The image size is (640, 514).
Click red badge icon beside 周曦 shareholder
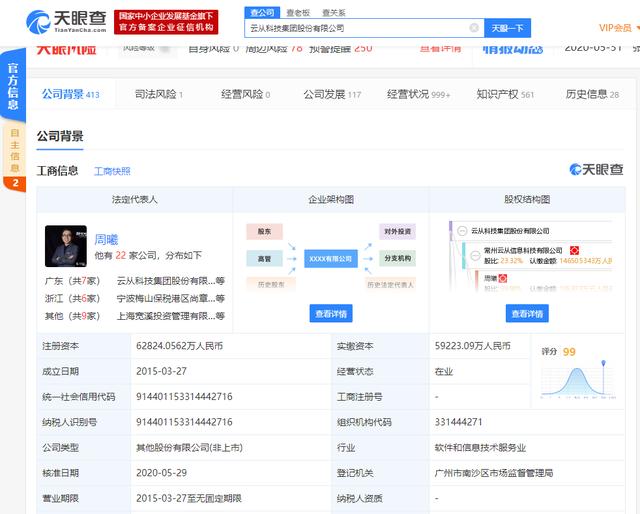pos(503,278)
